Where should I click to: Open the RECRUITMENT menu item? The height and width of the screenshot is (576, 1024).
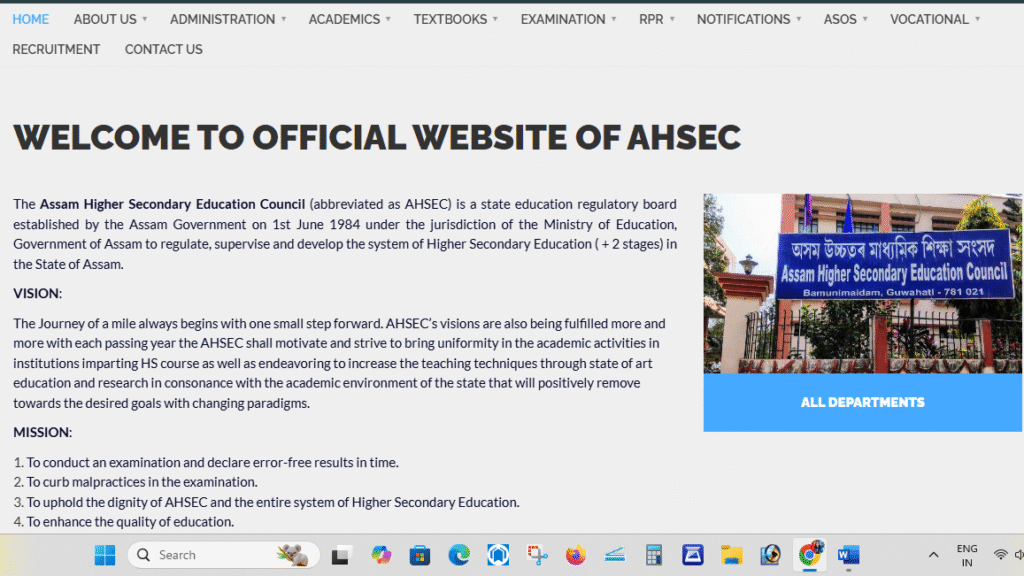pyautogui.click(x=56, y=50)
